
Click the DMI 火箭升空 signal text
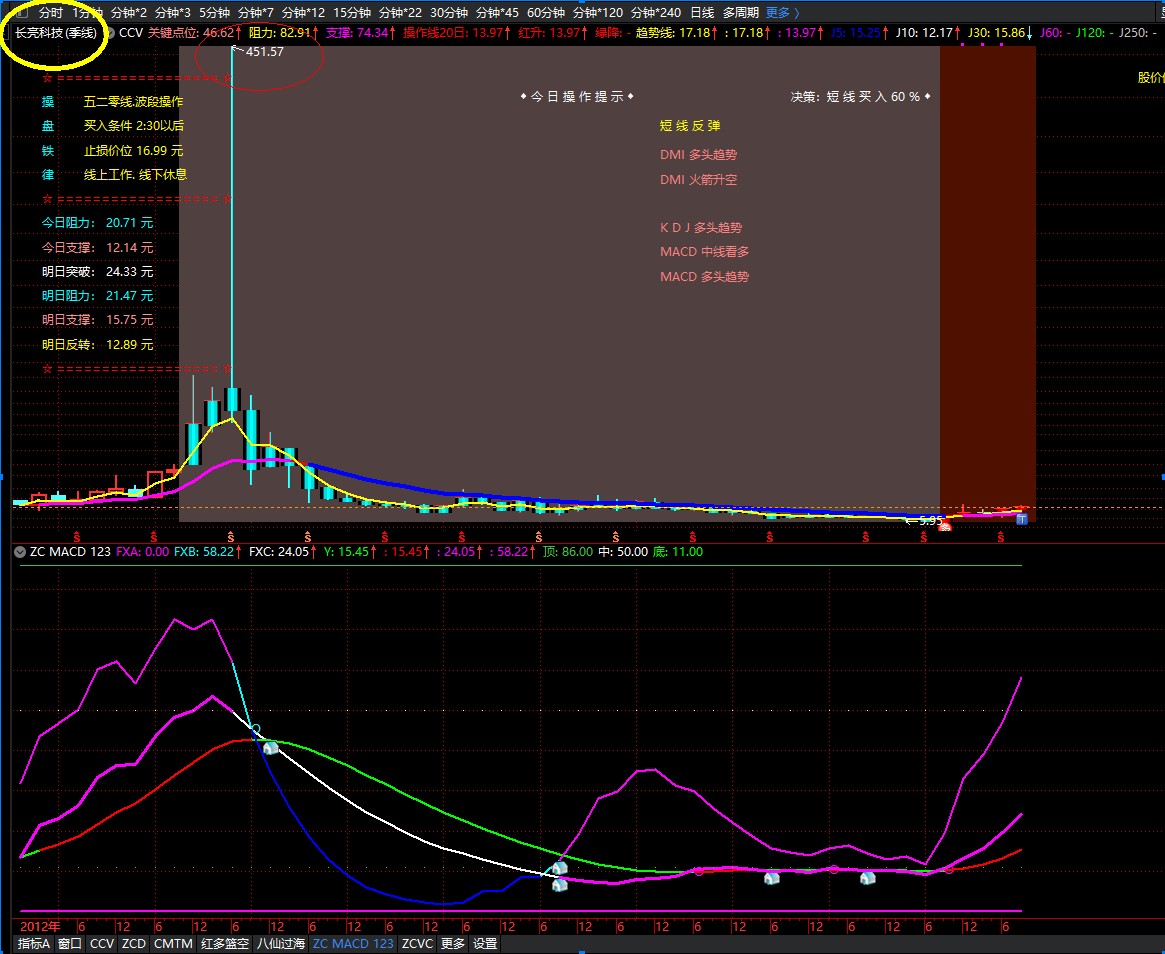(x=698, y=180)
